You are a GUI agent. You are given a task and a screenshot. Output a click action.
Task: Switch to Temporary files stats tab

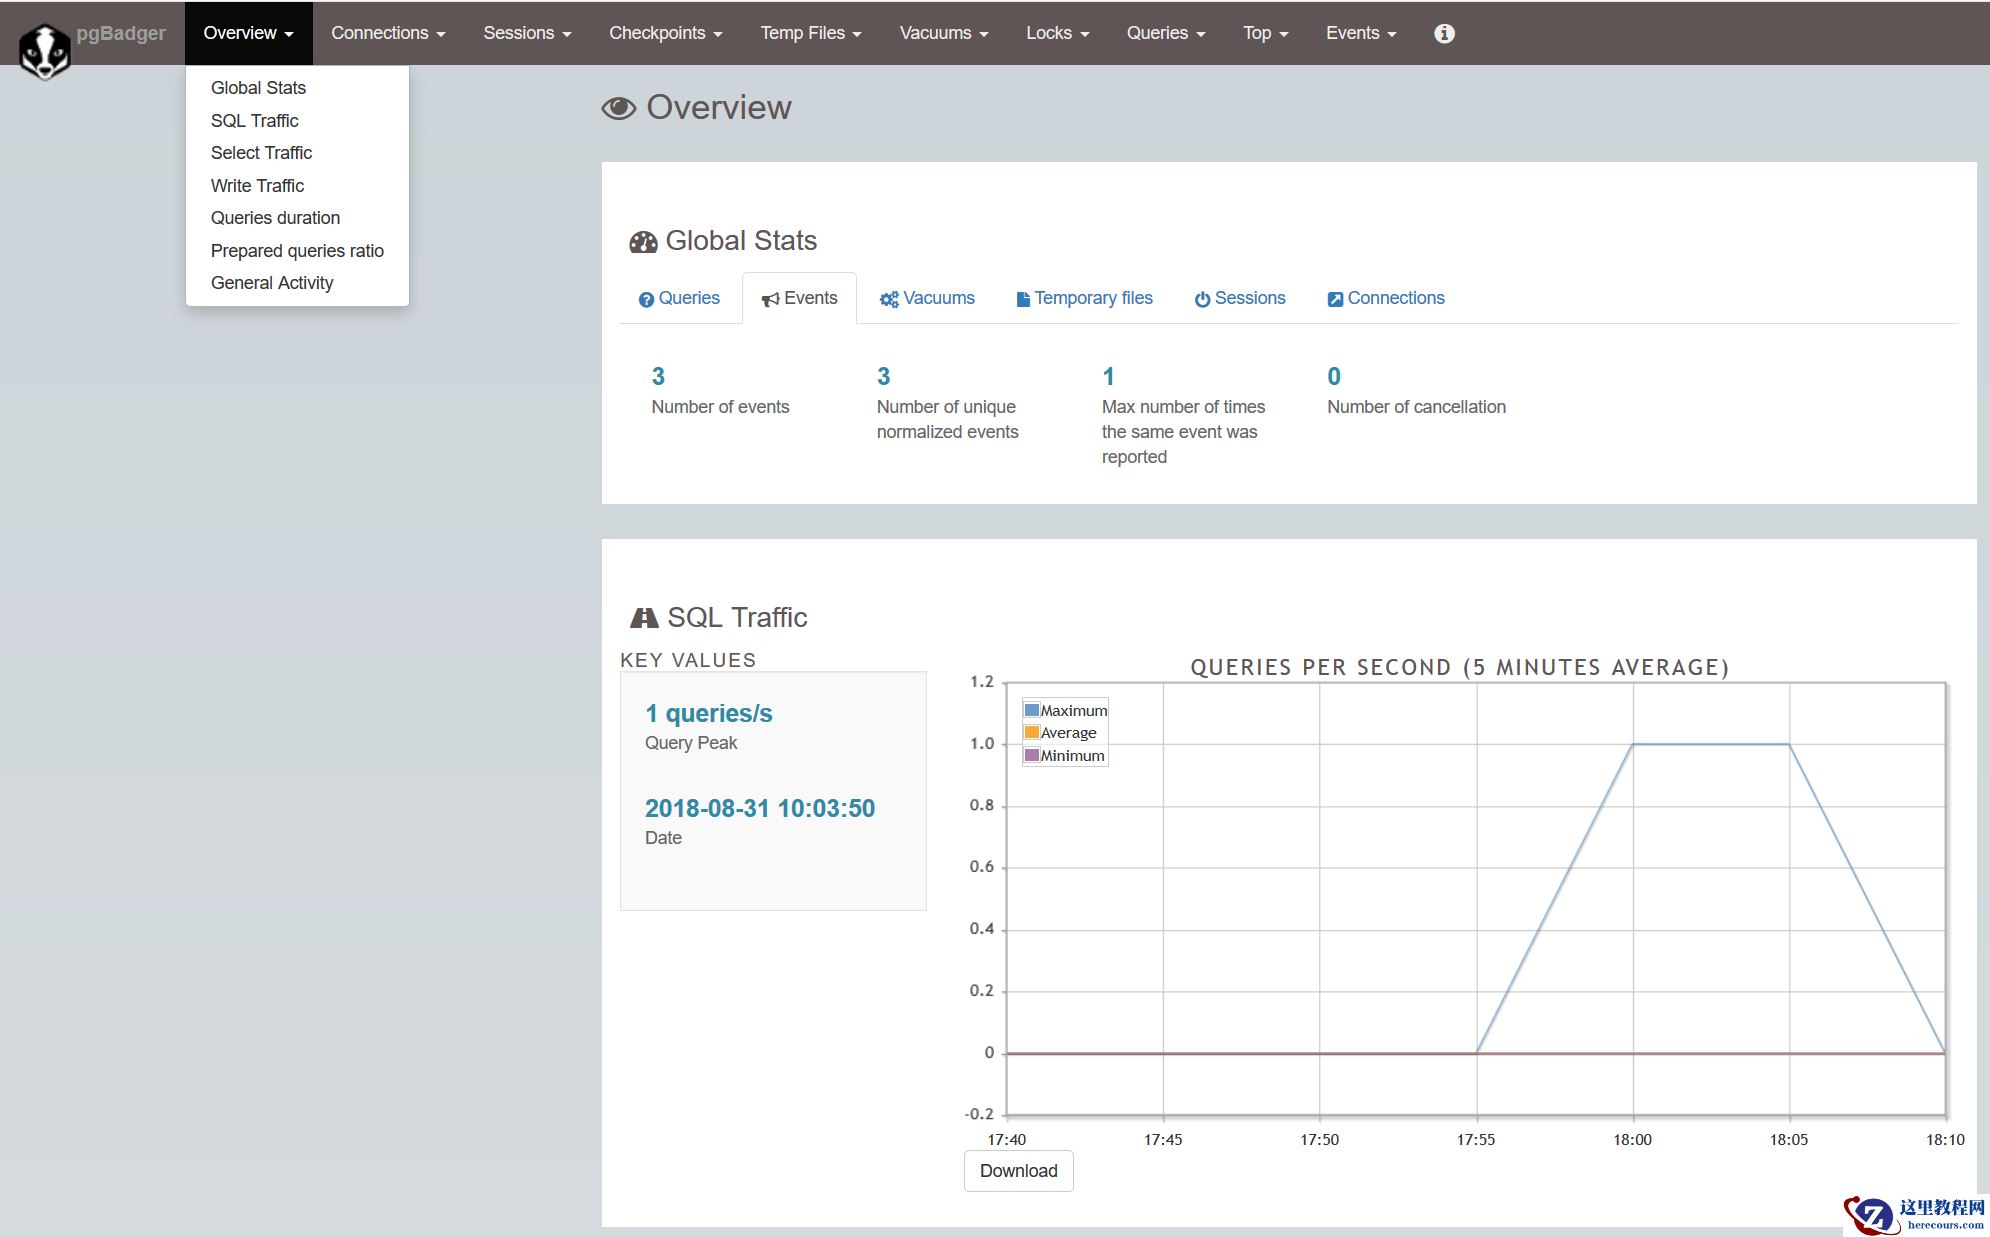tap(1084, 298)
